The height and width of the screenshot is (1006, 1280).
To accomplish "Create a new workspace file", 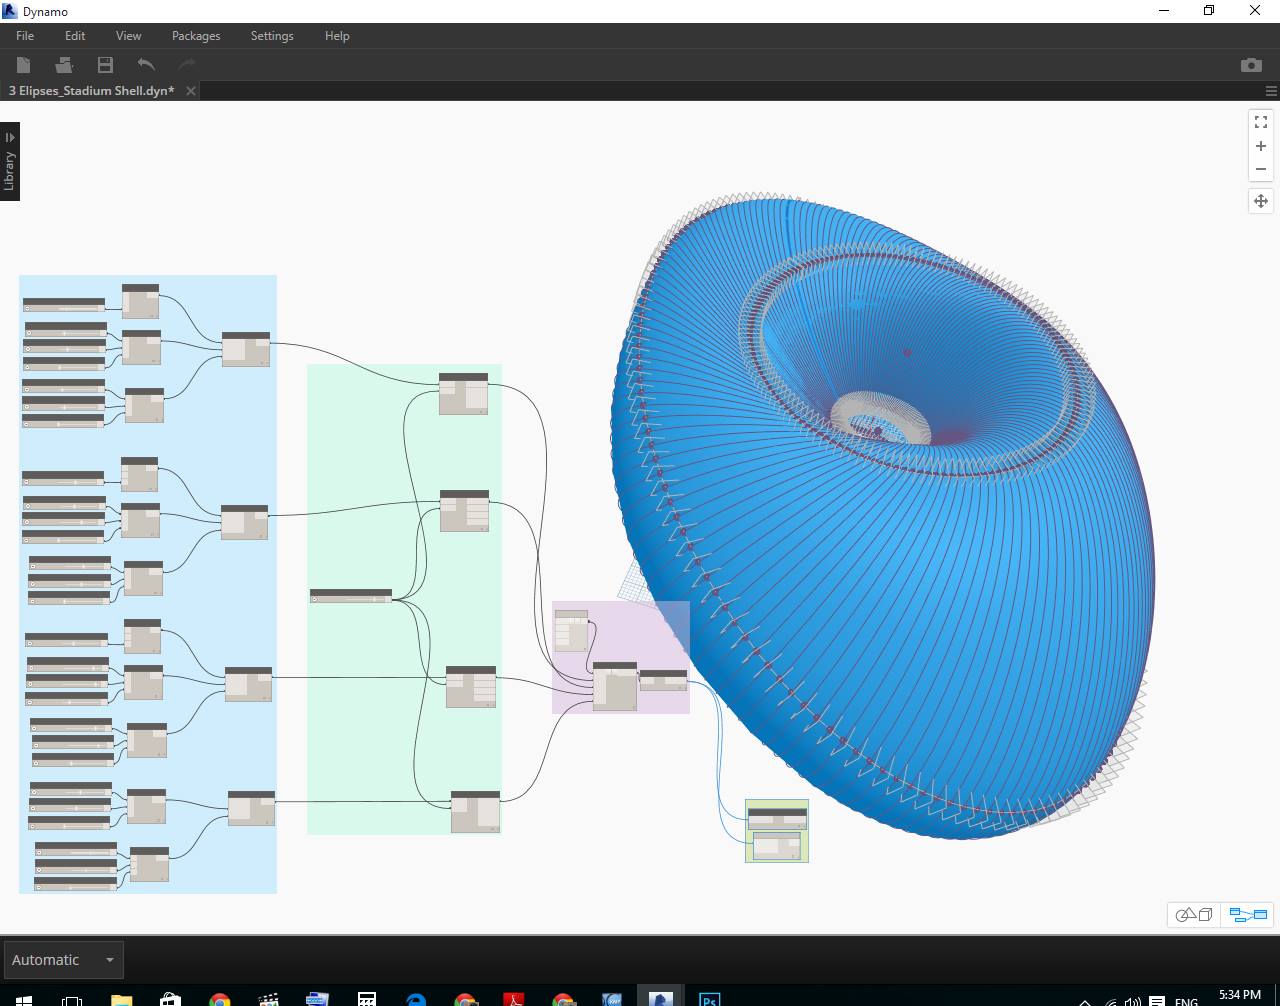I will 22,64.
